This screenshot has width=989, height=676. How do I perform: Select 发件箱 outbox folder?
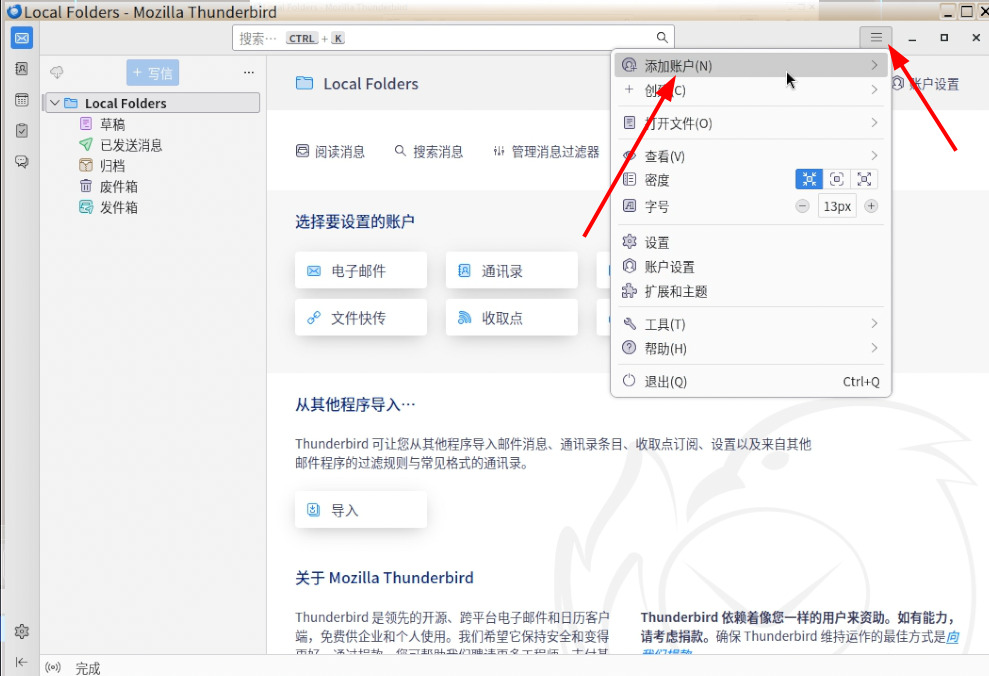tap(119, 207)
